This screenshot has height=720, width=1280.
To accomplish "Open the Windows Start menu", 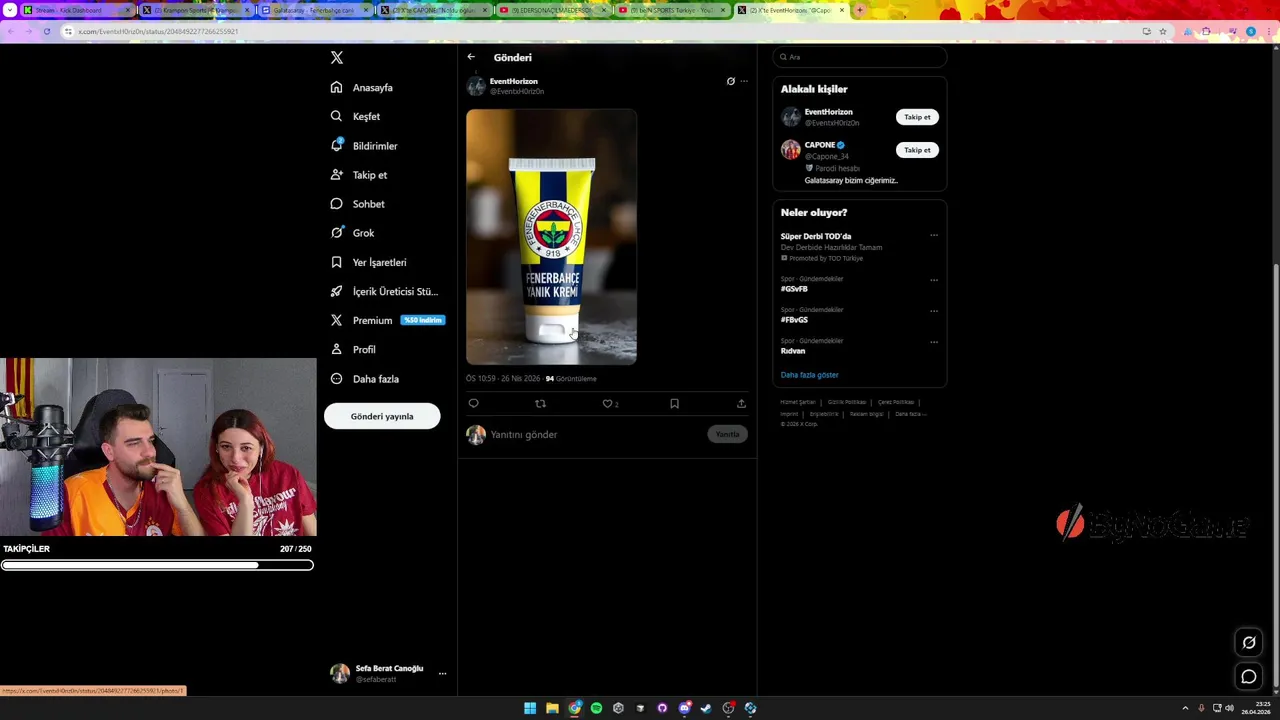I will (x=530, y=708).
